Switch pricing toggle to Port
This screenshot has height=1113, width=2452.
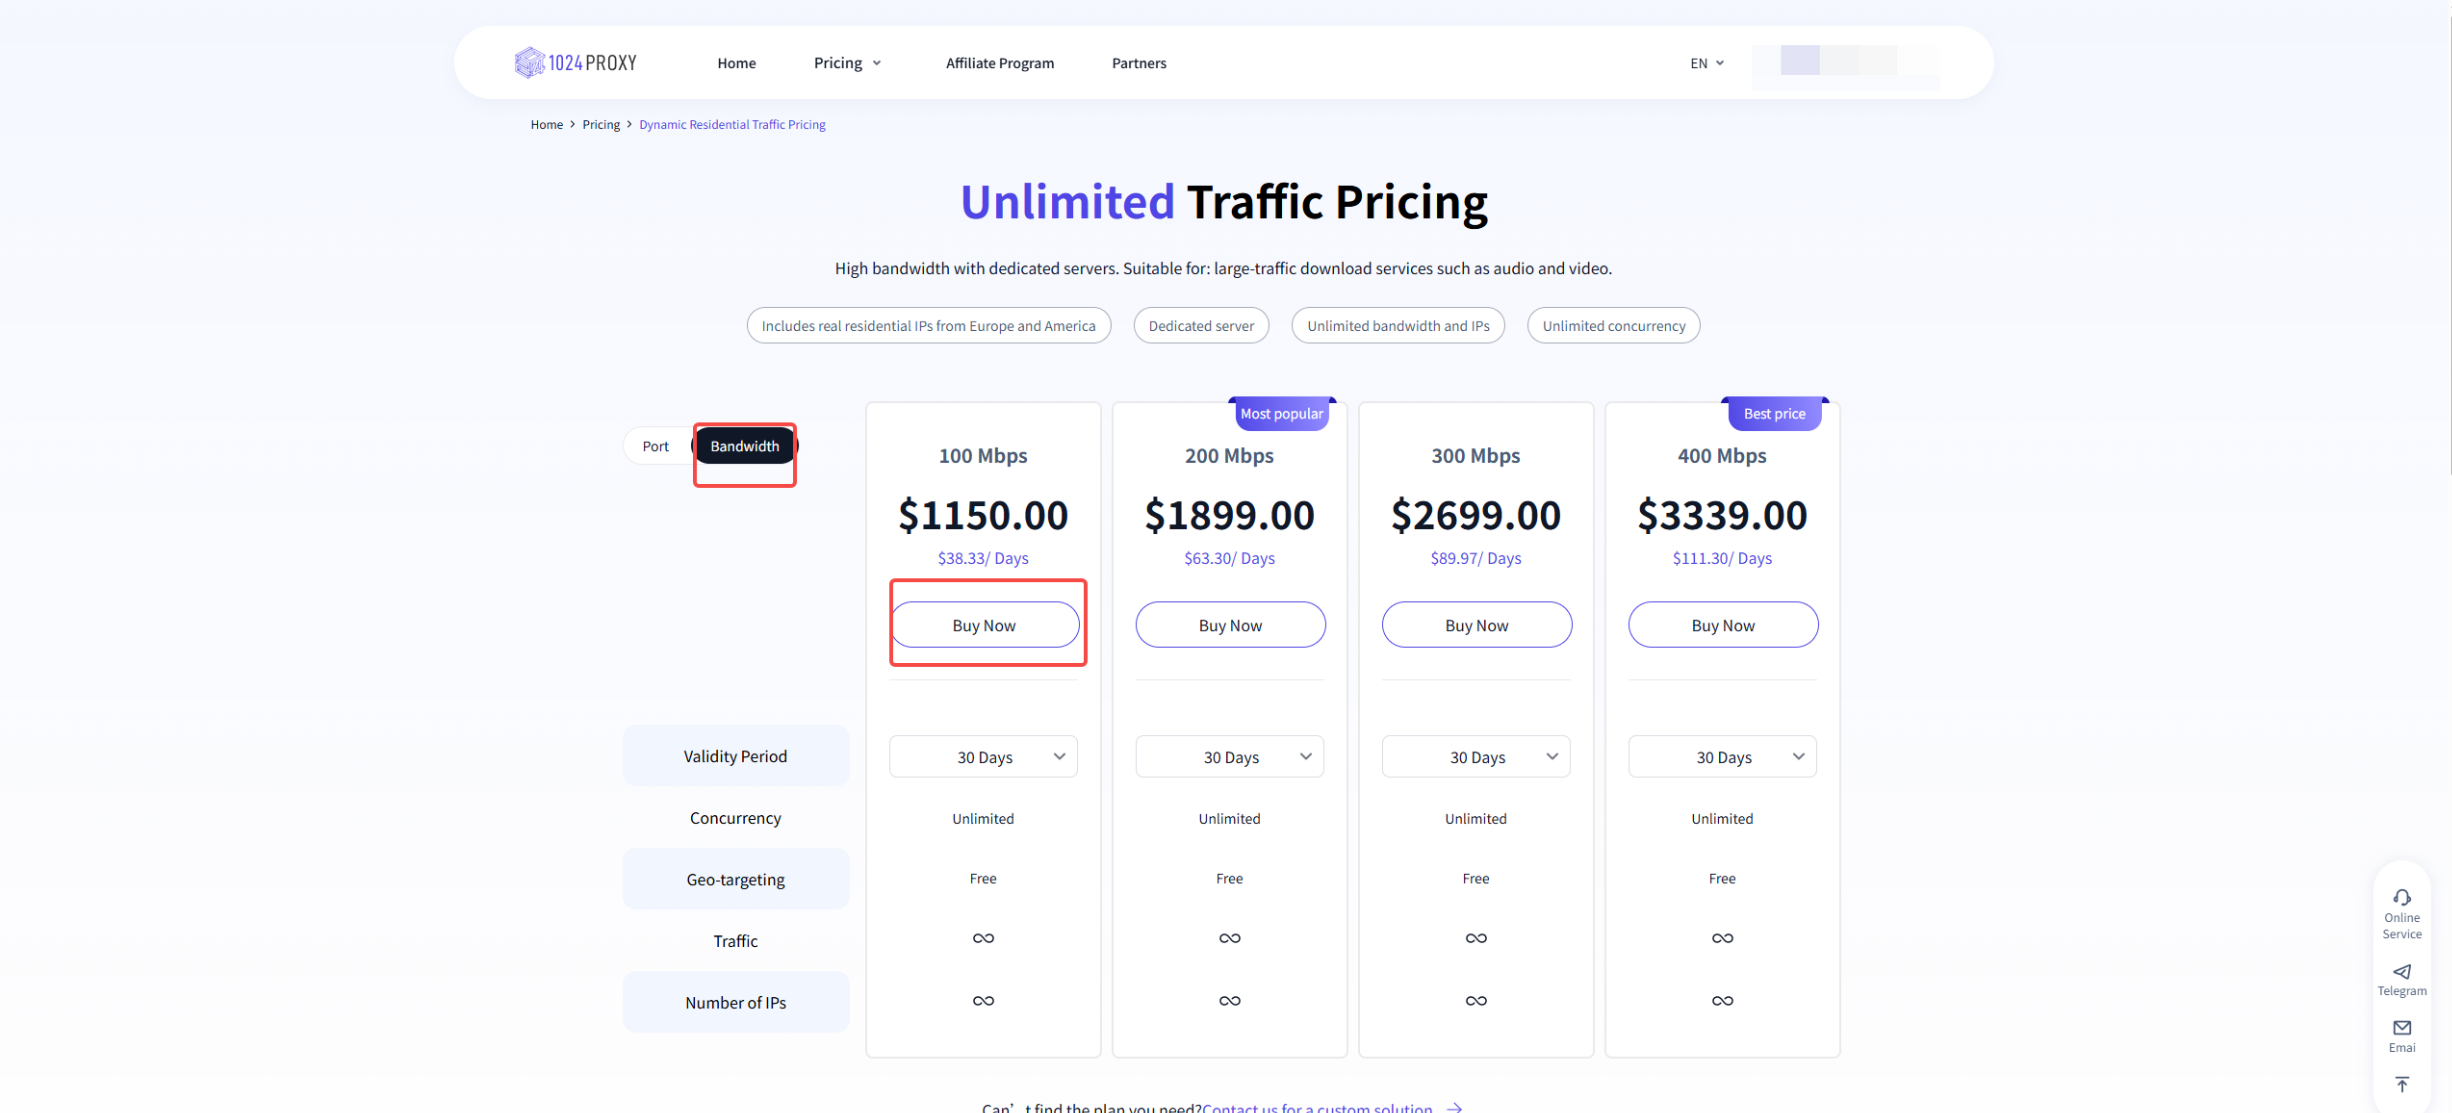coord(655,446)
